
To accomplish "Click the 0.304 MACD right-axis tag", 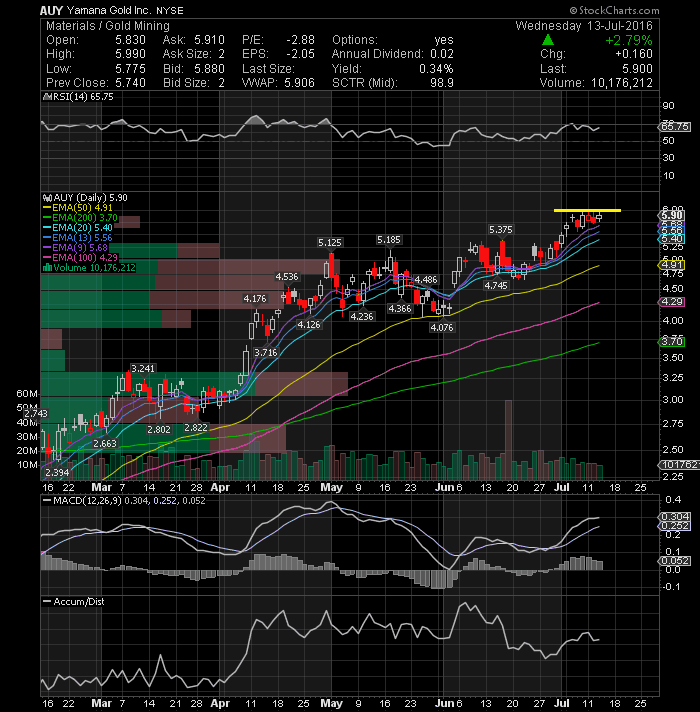I will pyautogui.click(x=674, y=517).
